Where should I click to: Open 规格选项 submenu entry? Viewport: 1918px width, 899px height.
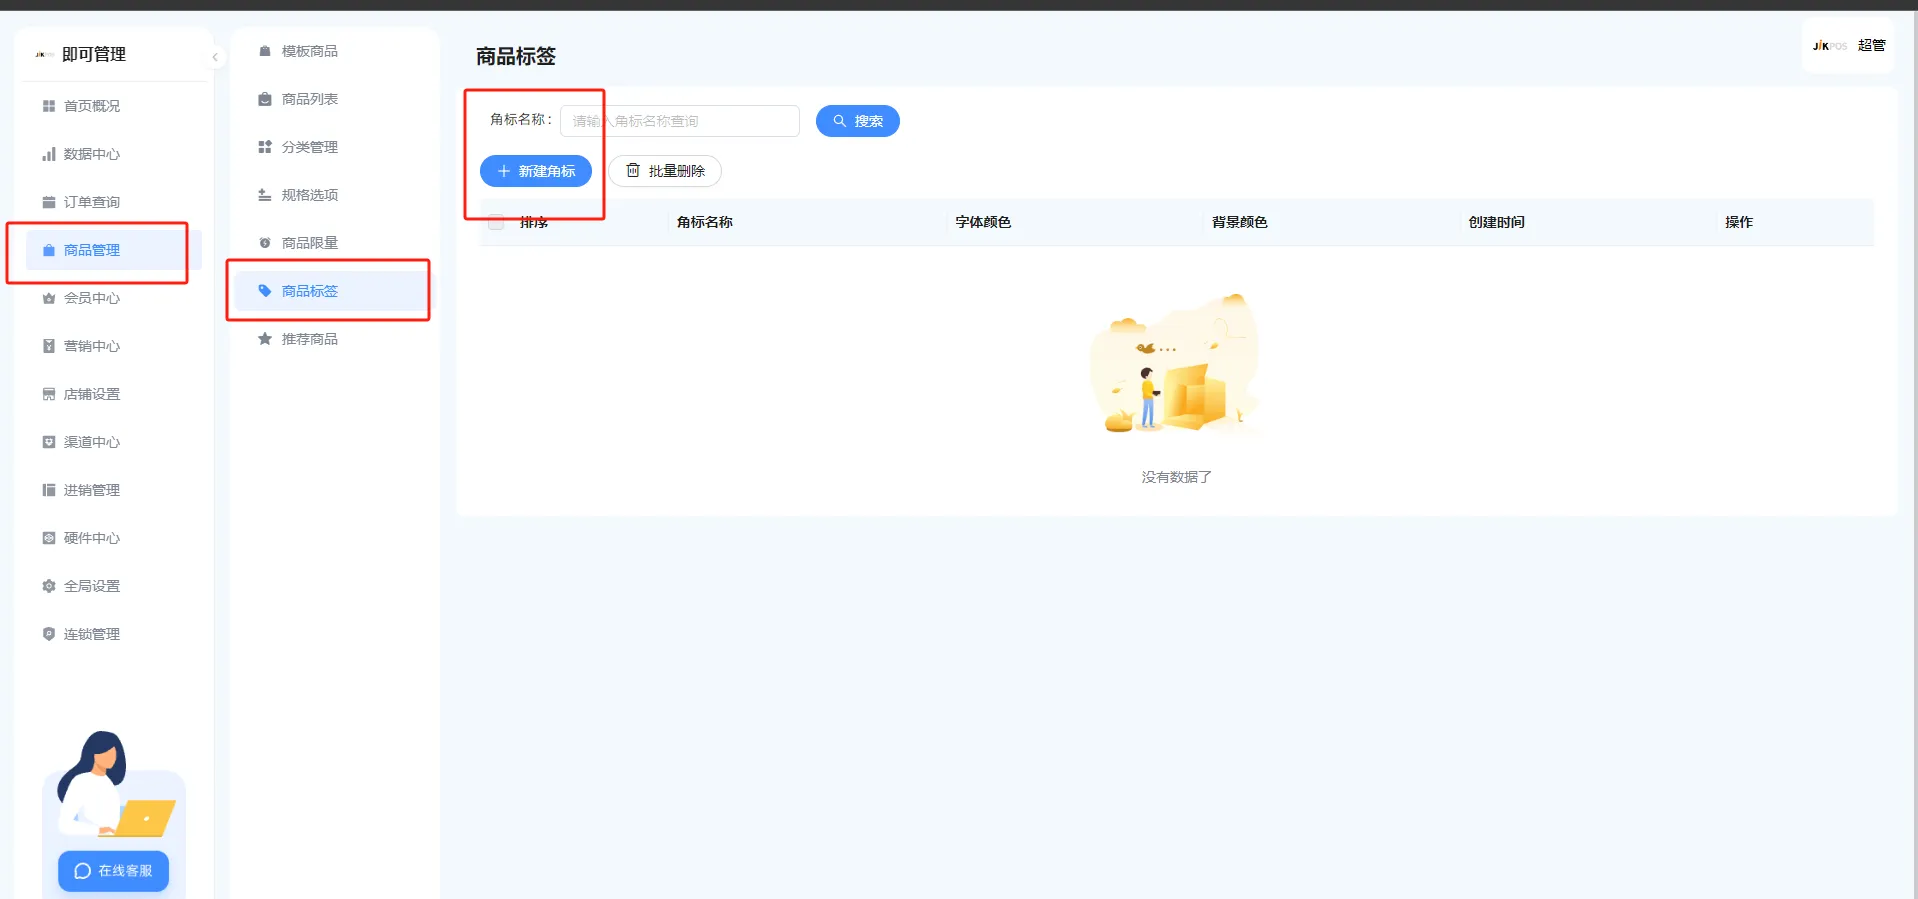[x=334, y=195]
